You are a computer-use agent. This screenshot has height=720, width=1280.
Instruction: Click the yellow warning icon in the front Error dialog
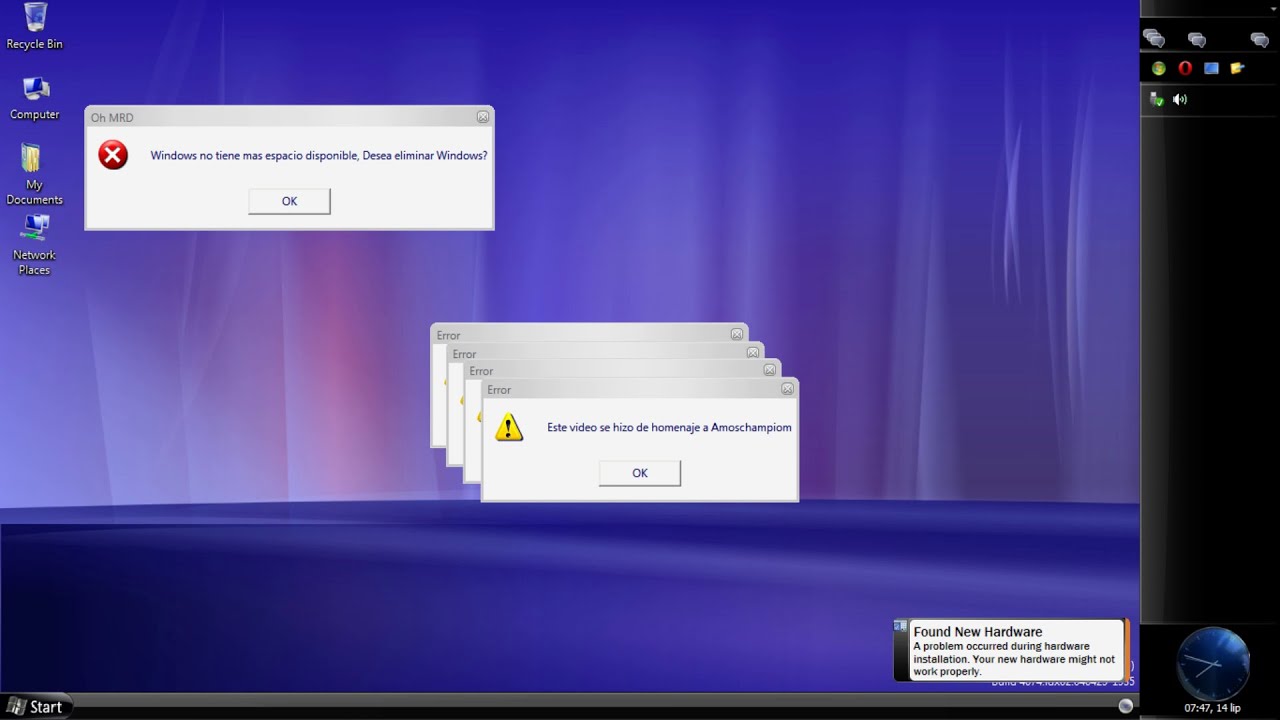pos(509,427)
